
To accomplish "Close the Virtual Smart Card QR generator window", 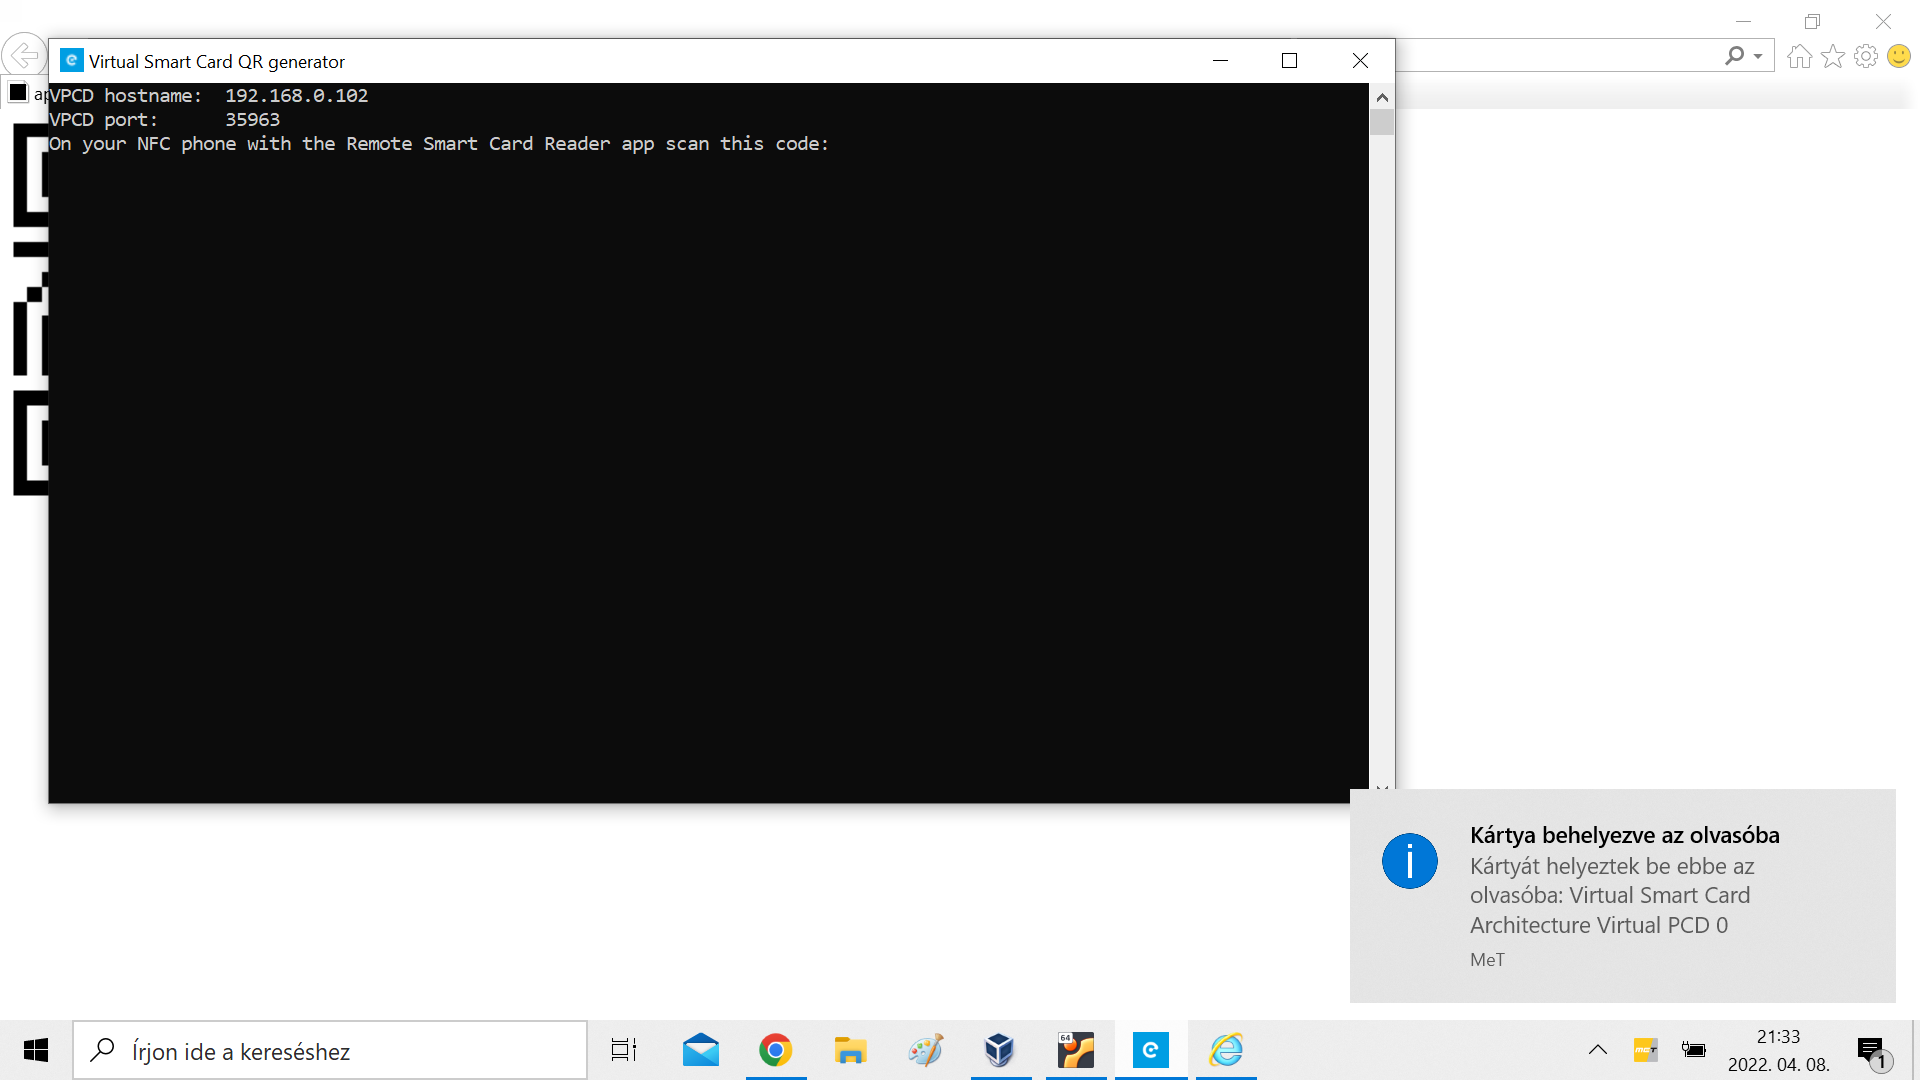I will pos(1360,61).
